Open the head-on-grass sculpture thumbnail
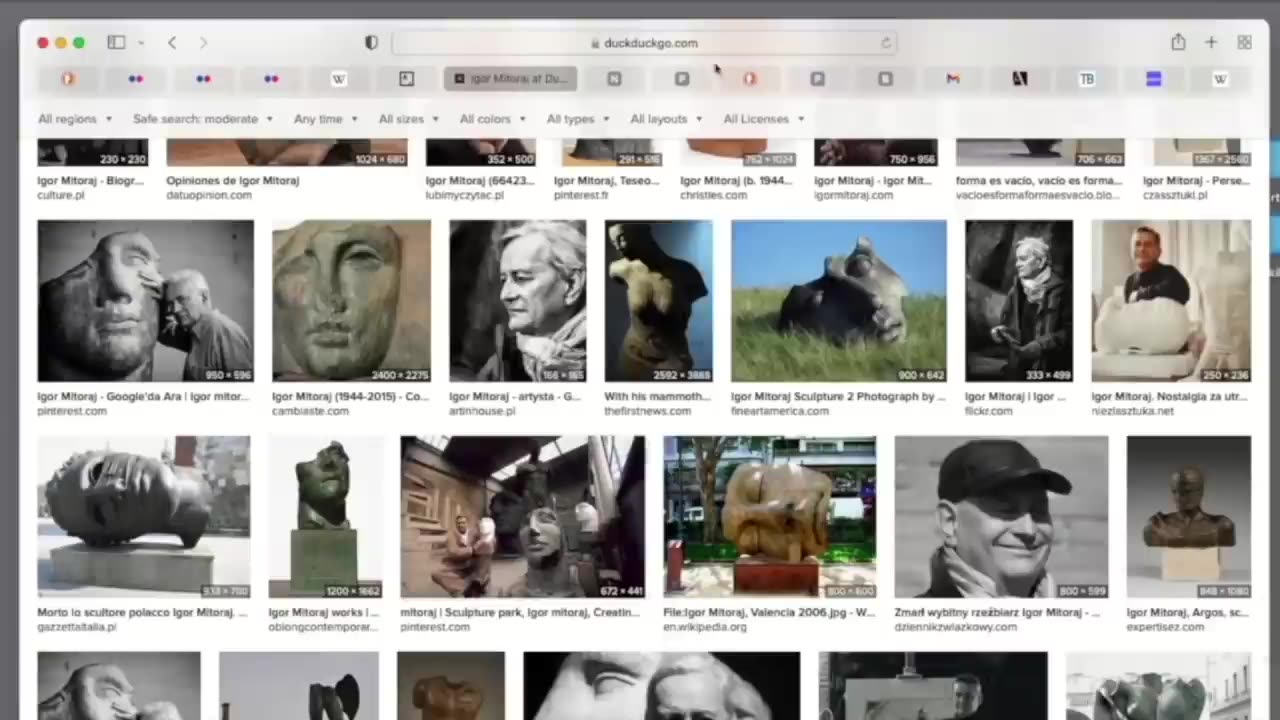1280x720 pixels. click(839, 301)
